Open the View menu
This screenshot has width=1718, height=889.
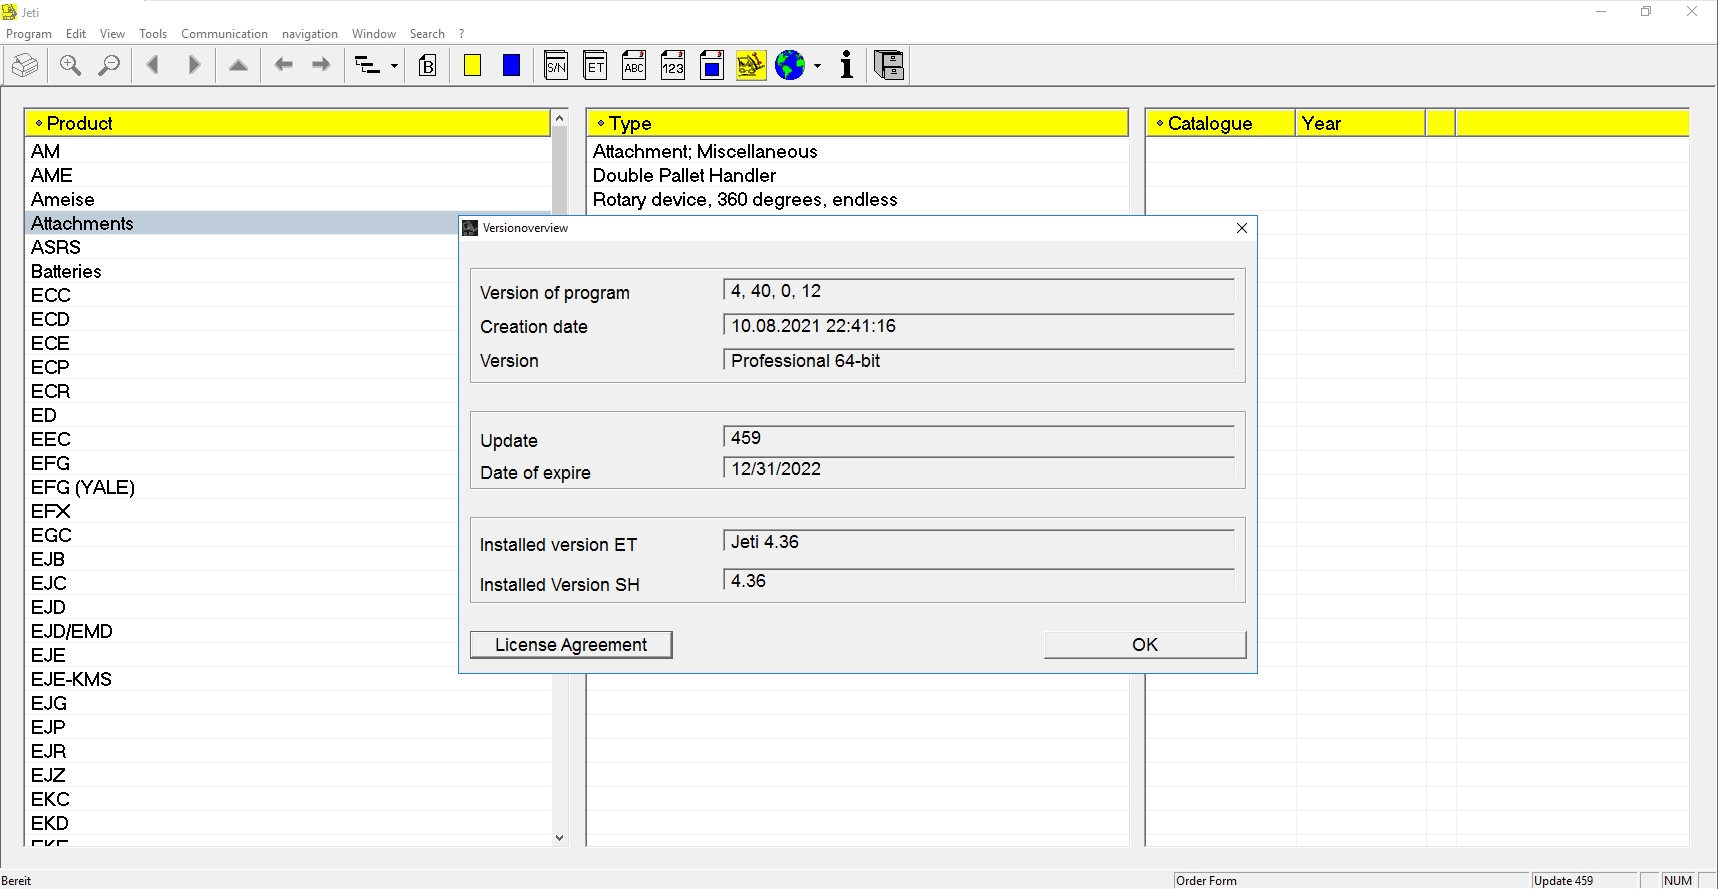112,34
